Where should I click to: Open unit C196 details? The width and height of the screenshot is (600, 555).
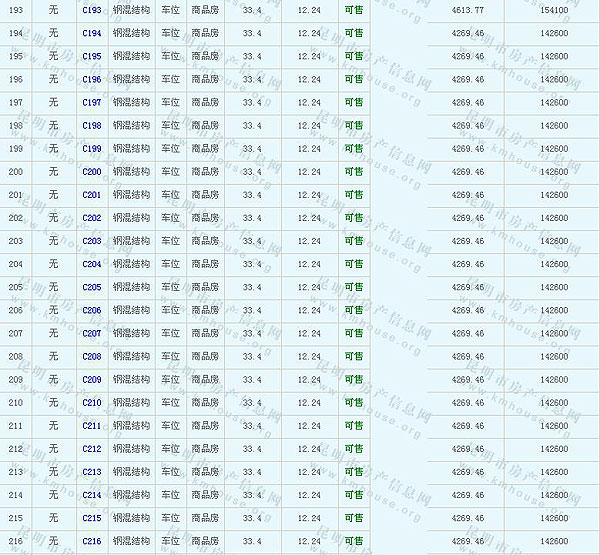[x=91, y=80]
